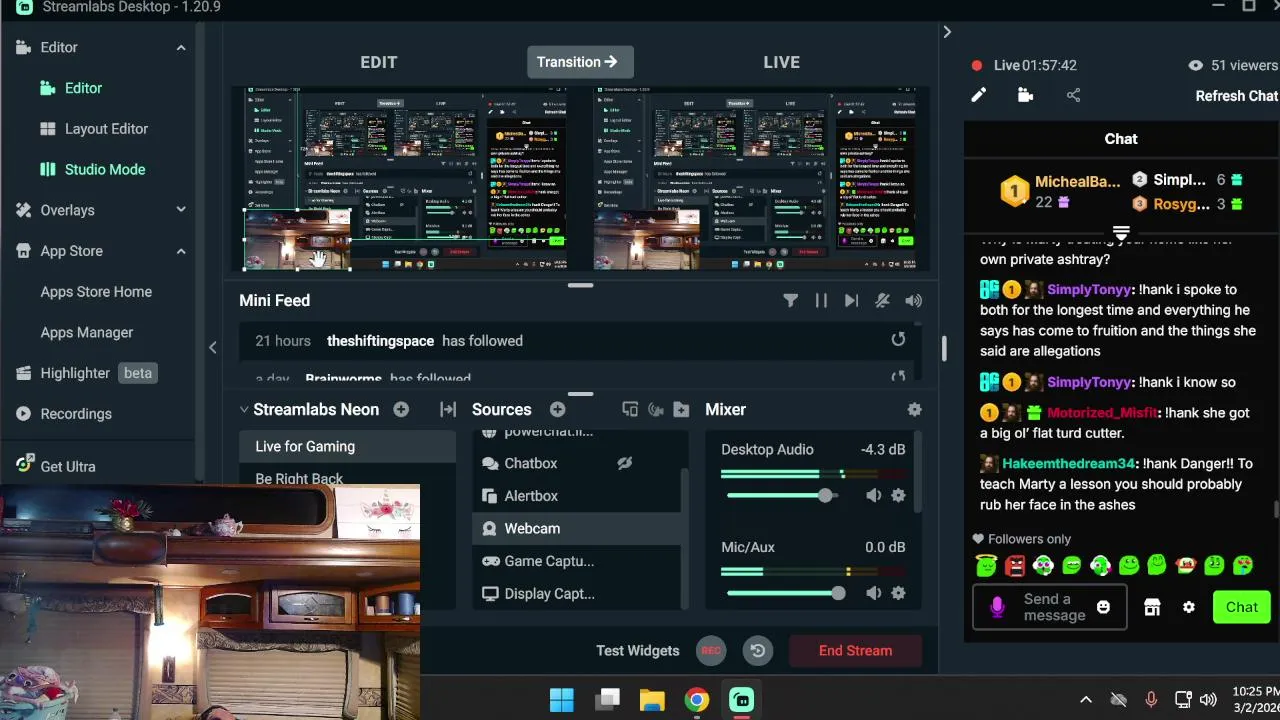
Task: Open Apps Store Home
Action: point(96,292)
